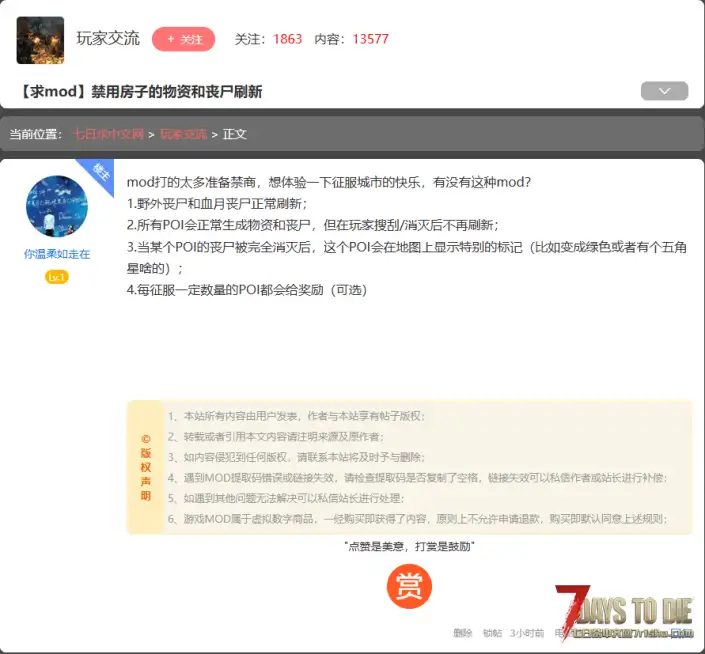Screen dimensions: 705x654
Task: Click the 玩家交流 forum avatar image
Action: click(x=40, y=40)
